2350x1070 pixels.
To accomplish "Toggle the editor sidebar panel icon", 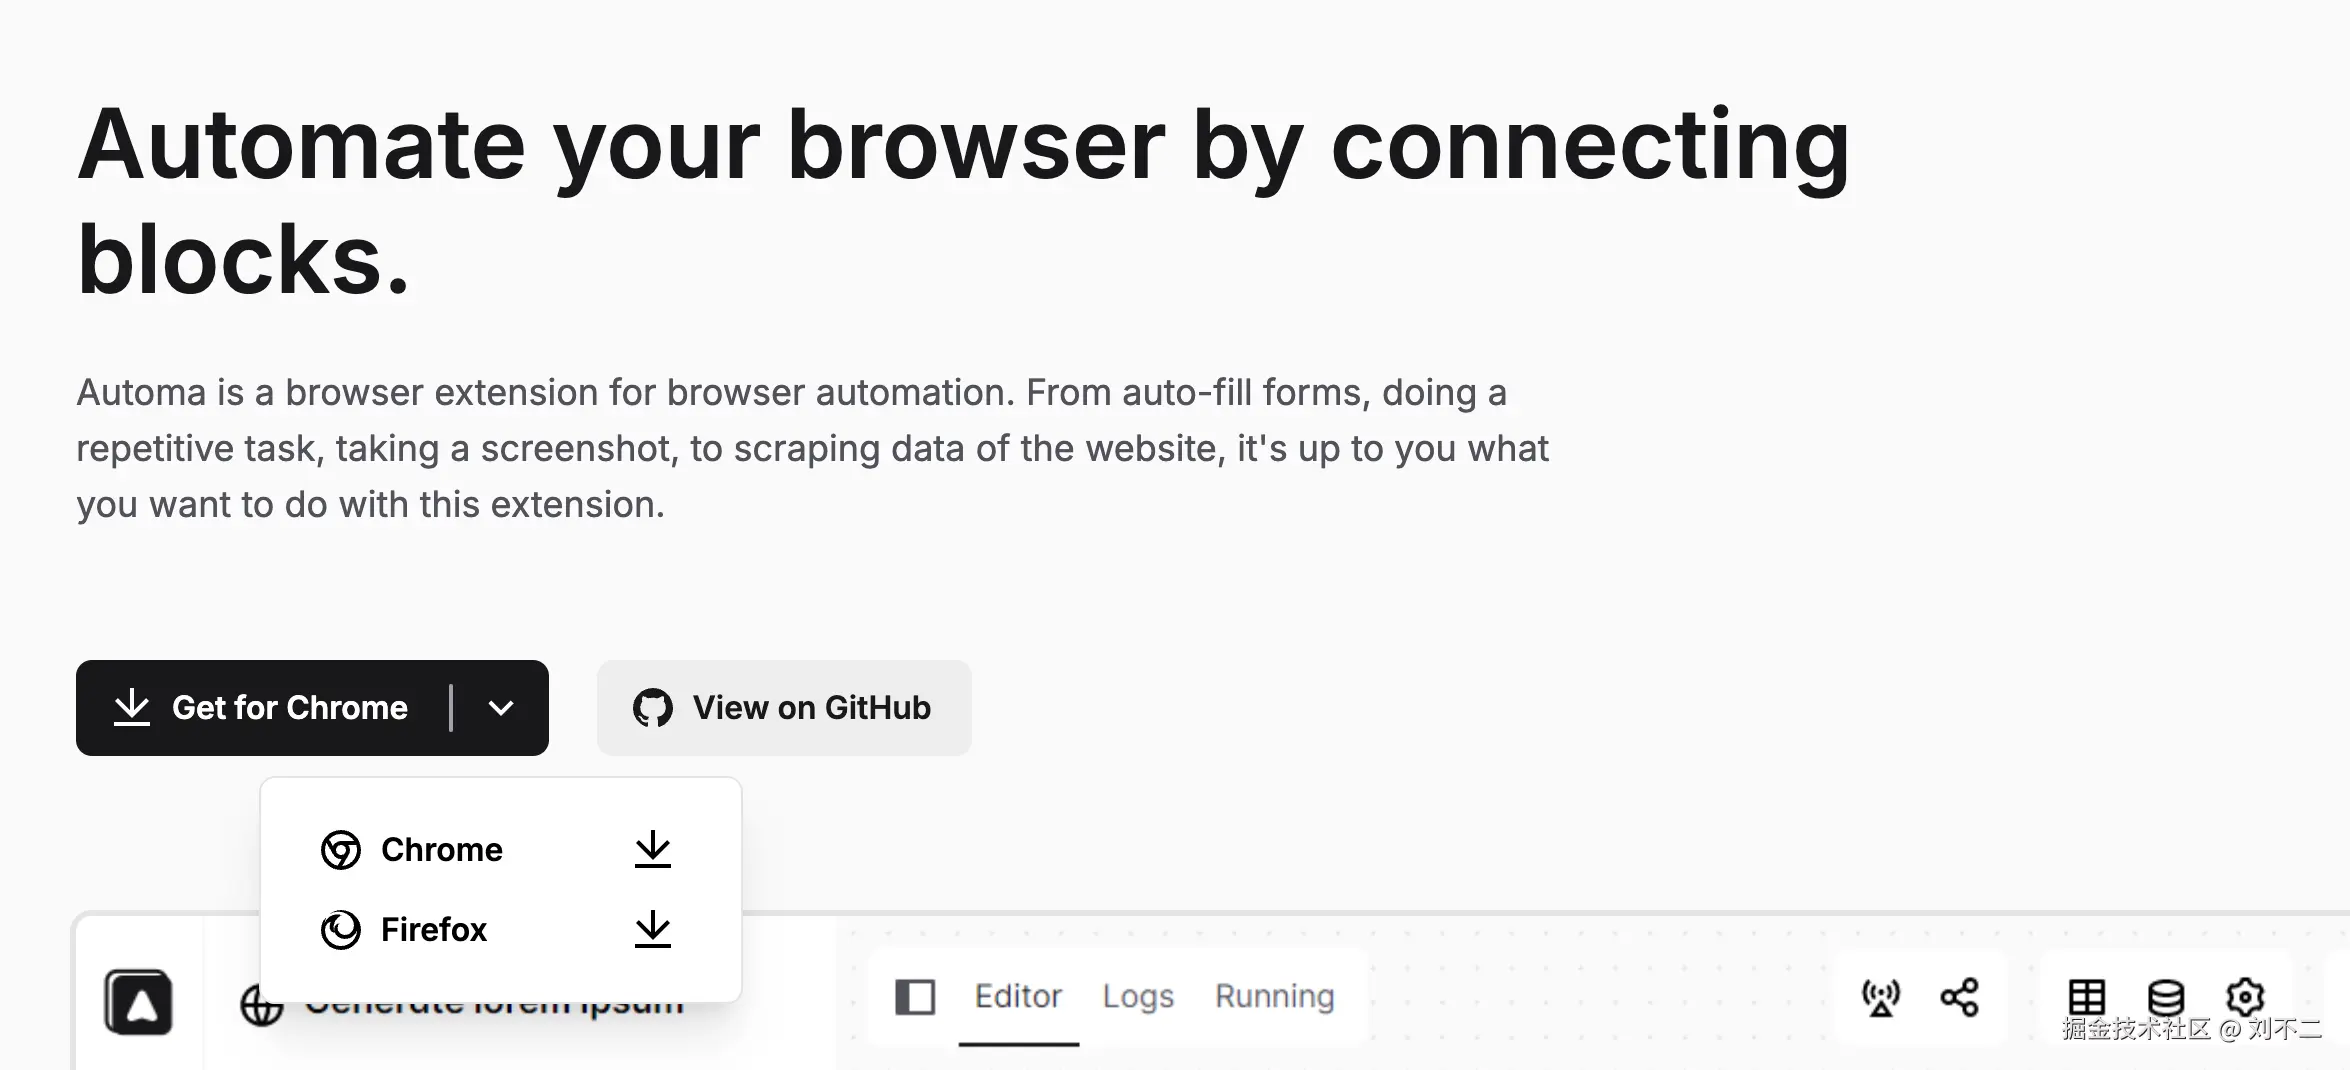I will pos(915,997).
